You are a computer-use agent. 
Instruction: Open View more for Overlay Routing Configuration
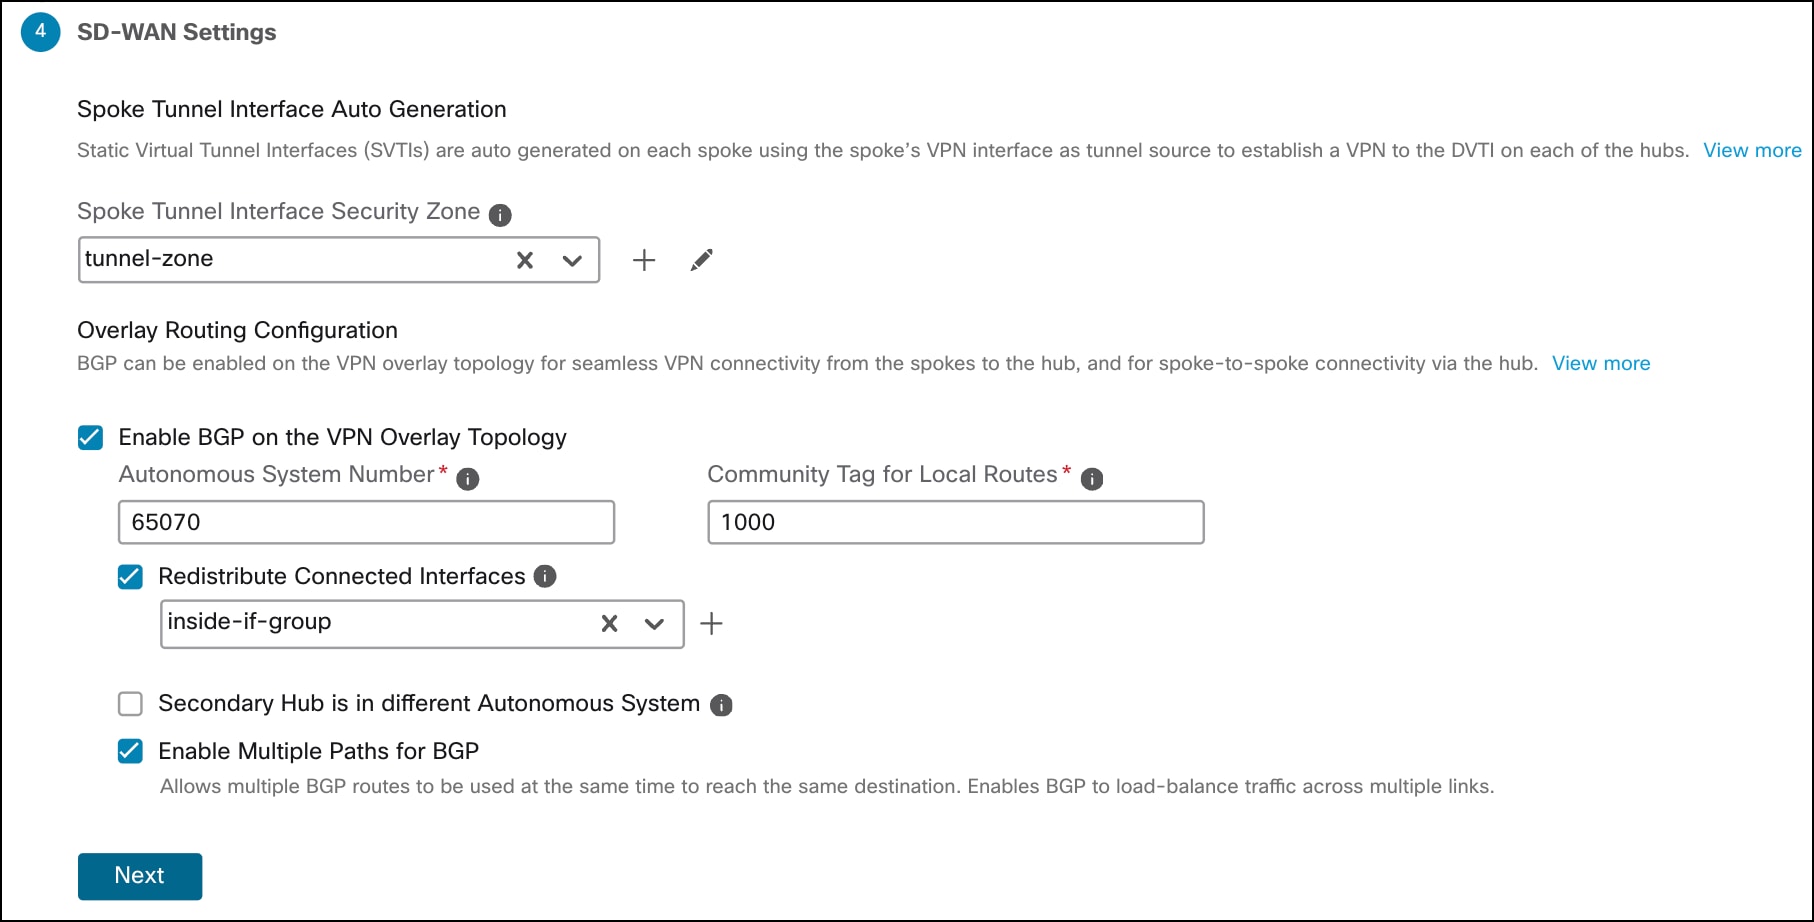1601,363
